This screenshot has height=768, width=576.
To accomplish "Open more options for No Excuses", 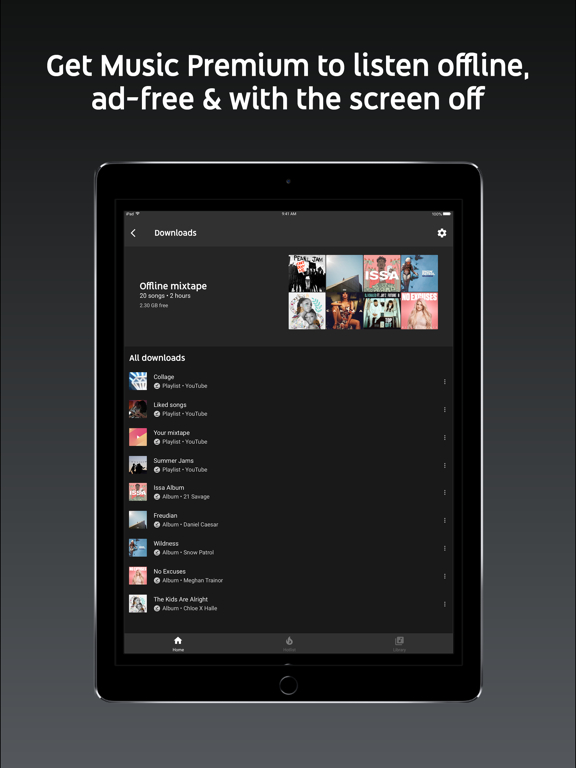I will click(x=444, y=576).
